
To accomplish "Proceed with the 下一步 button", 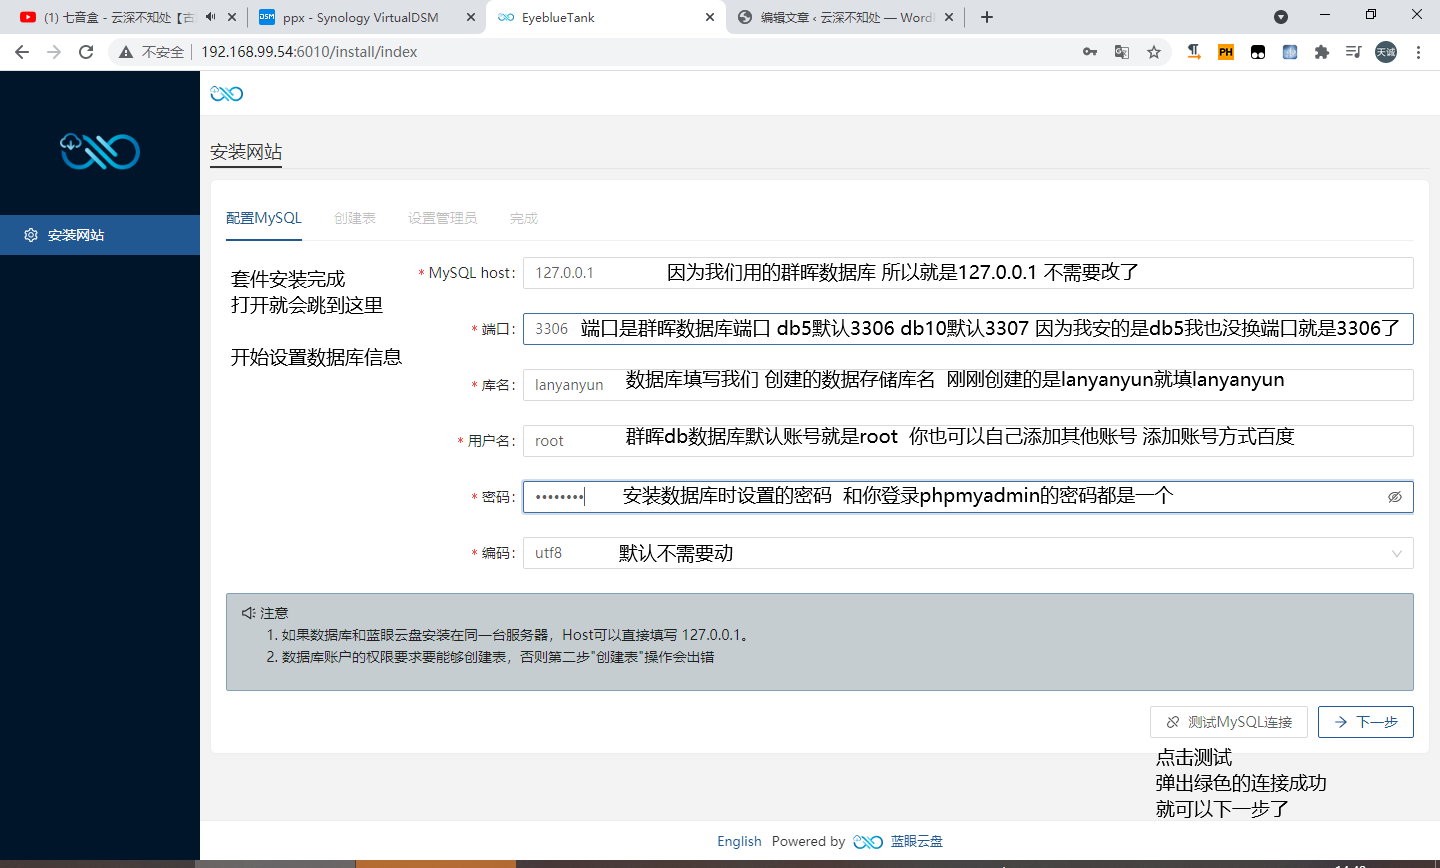I will [x=1365, y=721].
